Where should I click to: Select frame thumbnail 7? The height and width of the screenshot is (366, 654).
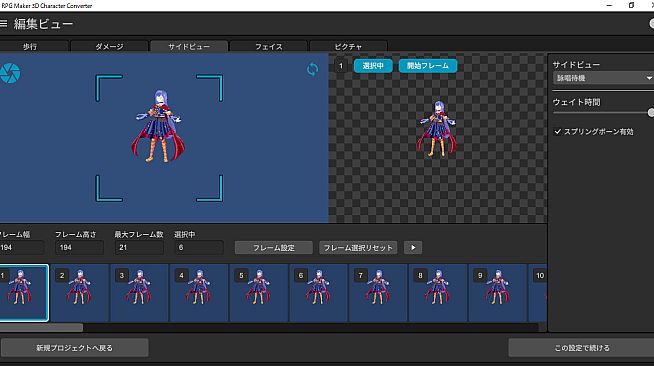pos(377,293)
